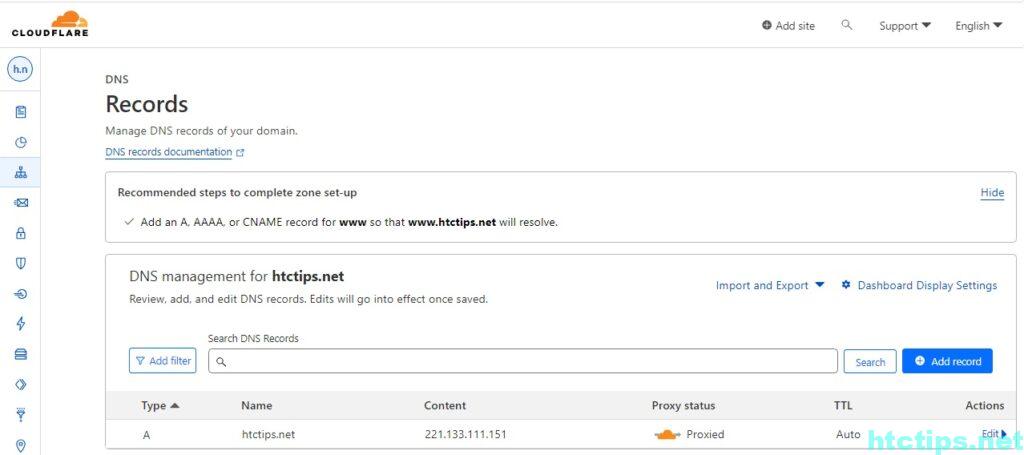Open Security shield icon in sidebar

[21, 263]
